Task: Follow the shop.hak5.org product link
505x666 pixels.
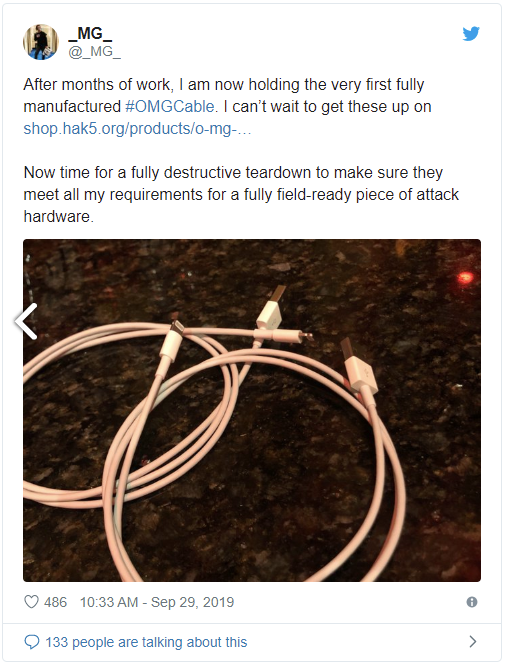Action: click(x=137, y=128)
